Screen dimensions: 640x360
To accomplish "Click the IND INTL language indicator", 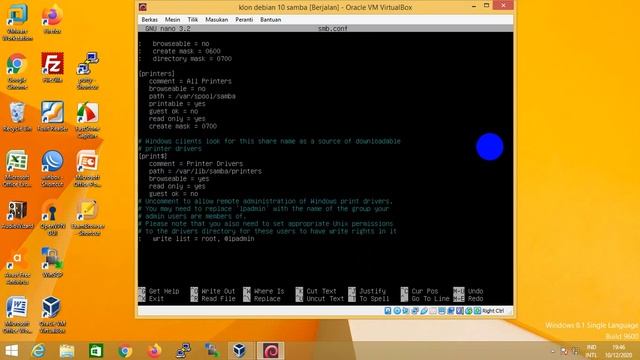I will click(x=591, y=351).
